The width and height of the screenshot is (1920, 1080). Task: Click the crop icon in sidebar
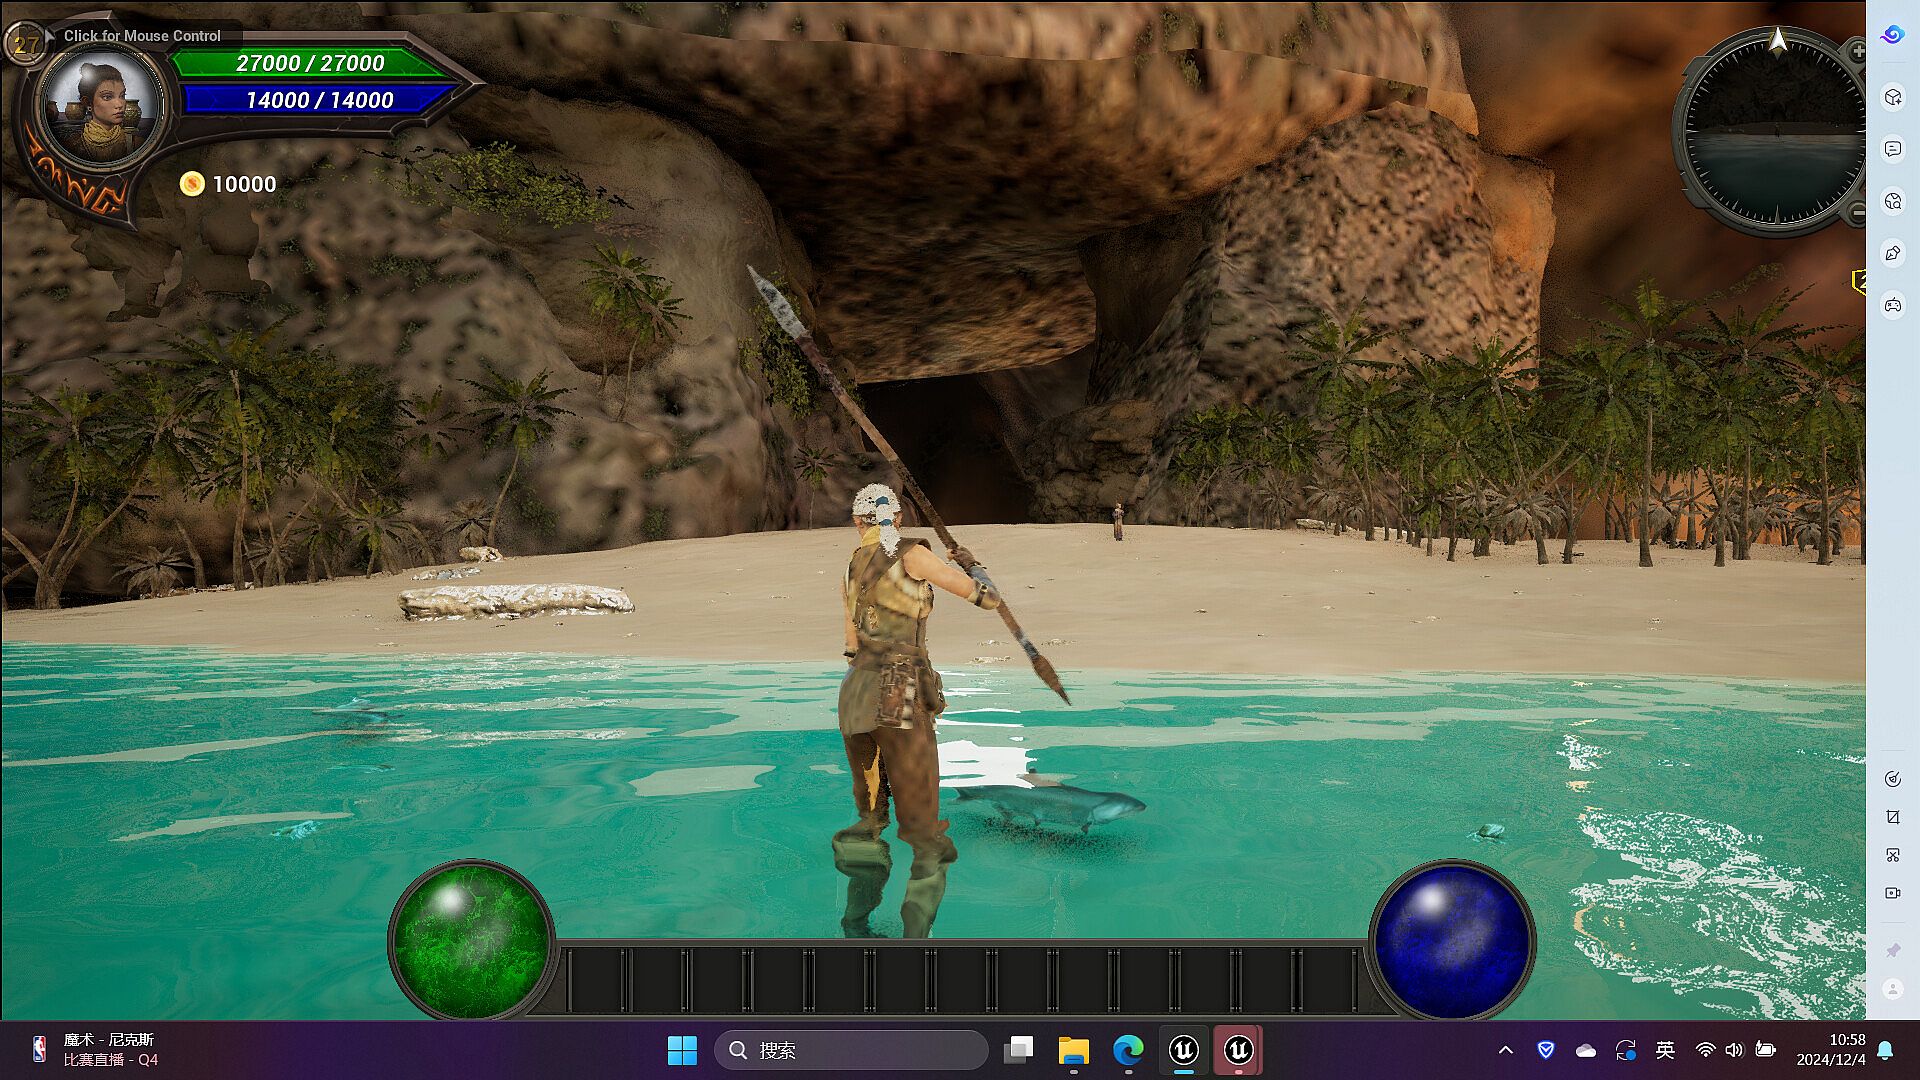click(x=1892, y=817)
